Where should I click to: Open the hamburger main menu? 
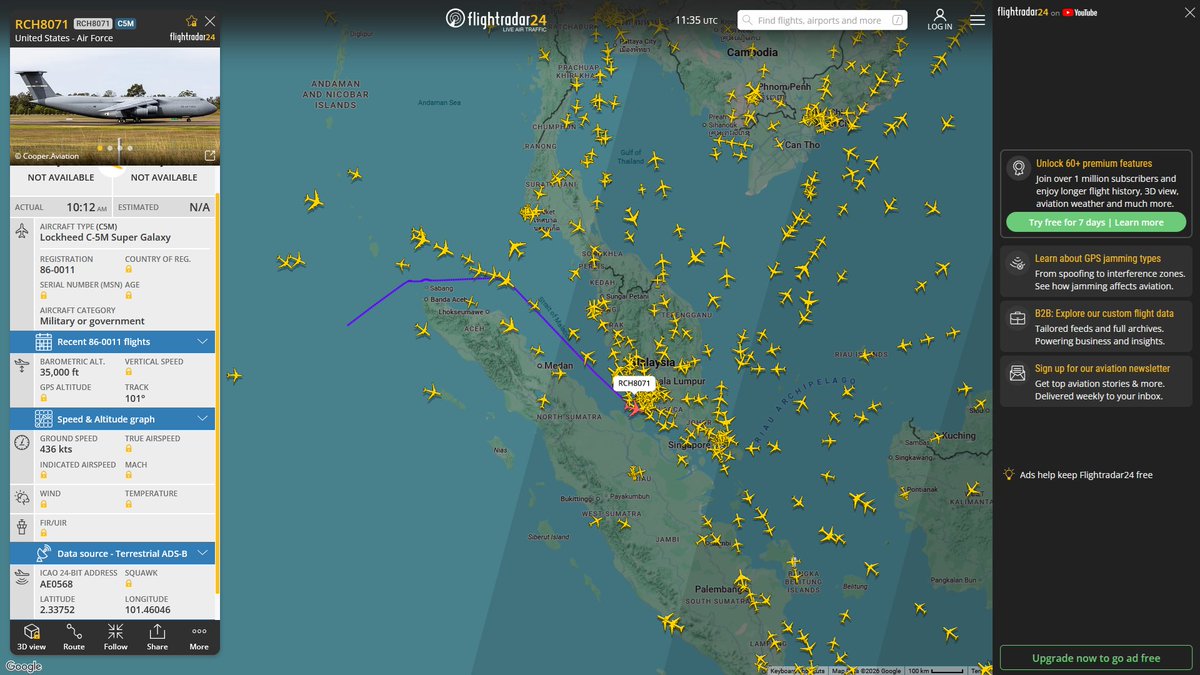tap(977, 20)
